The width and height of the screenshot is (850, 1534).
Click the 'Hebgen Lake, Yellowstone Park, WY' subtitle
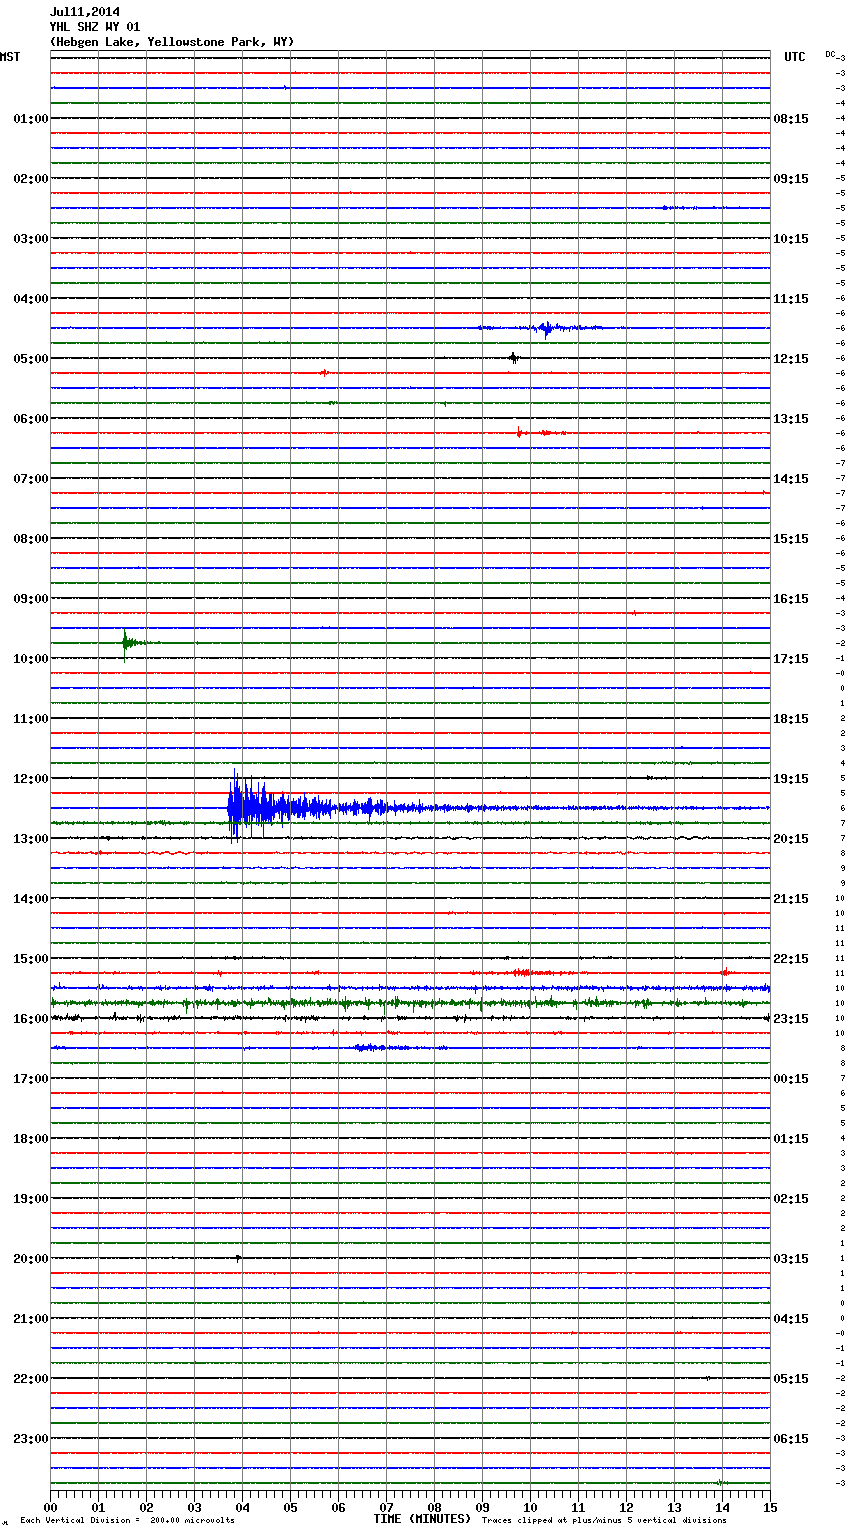pyautogui.click(x=172, y=42)
